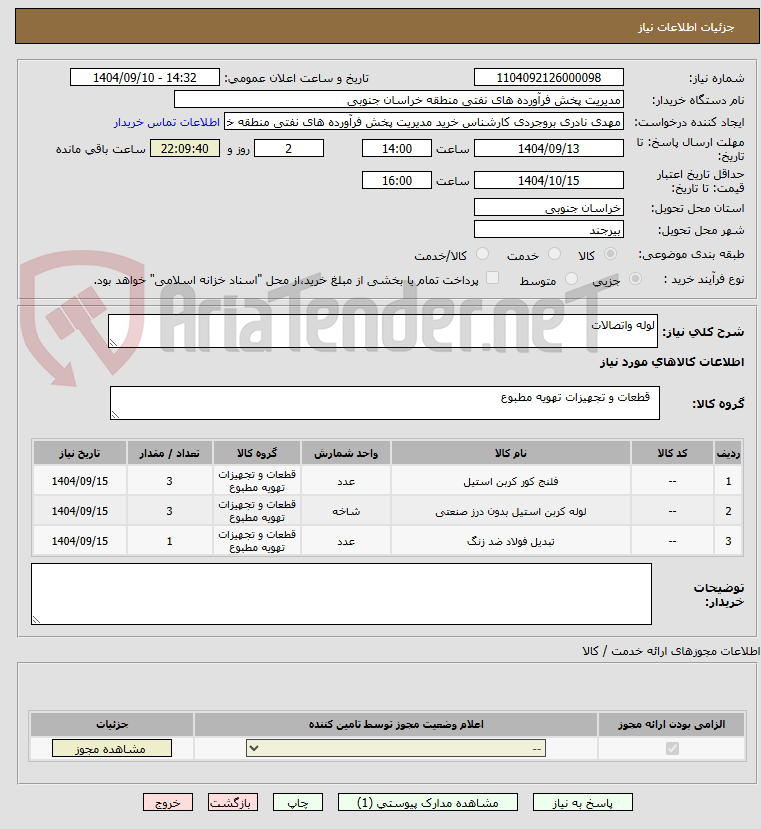Open اطلاعات تماس خریدار link
This screenshot has height=829, width=761.
coord(167,122)
